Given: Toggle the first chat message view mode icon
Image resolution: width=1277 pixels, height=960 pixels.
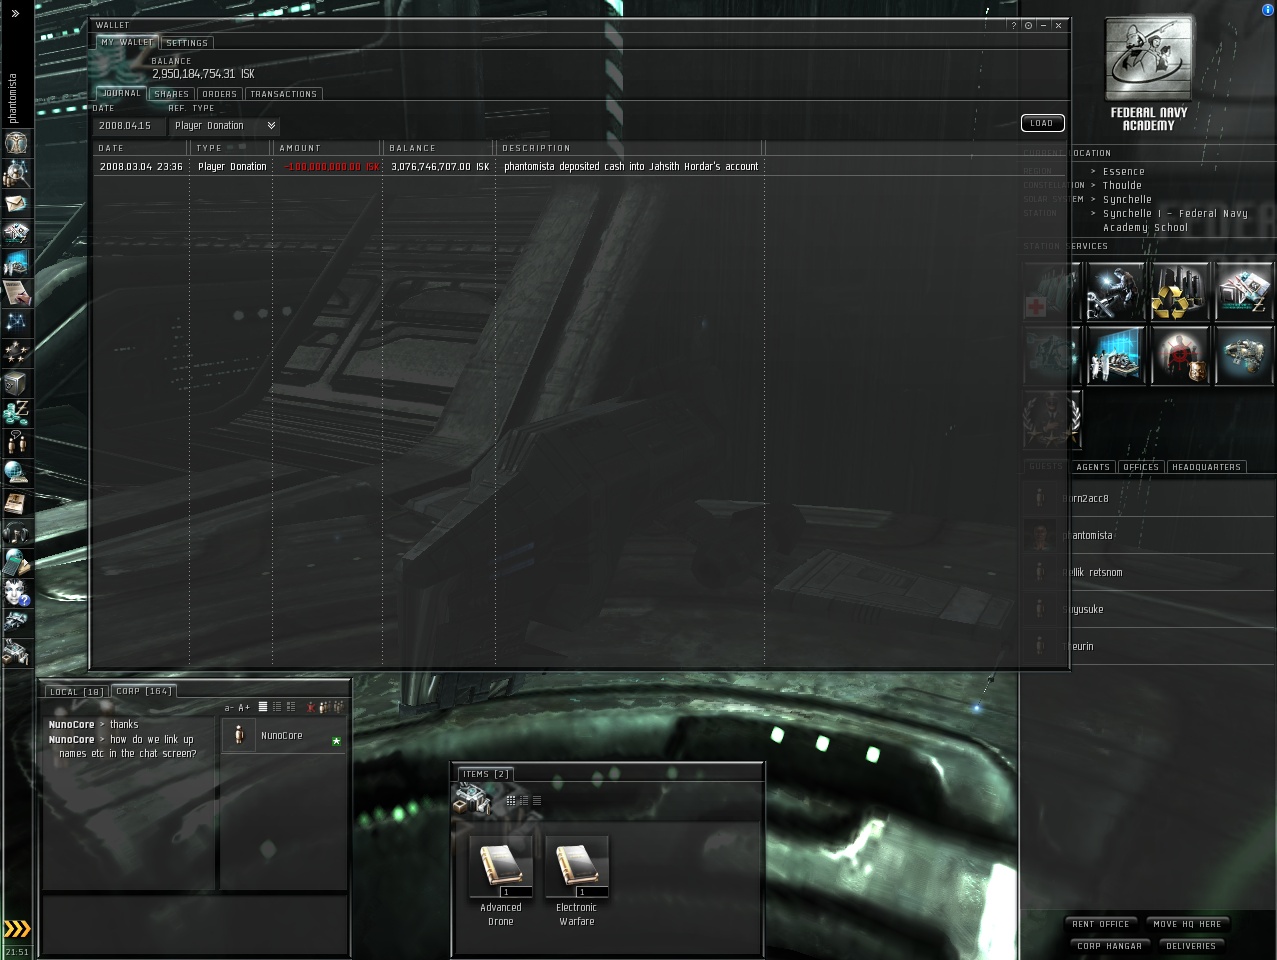Looking at the screenshot, I should pyautogui.click(x=263, y=707).
